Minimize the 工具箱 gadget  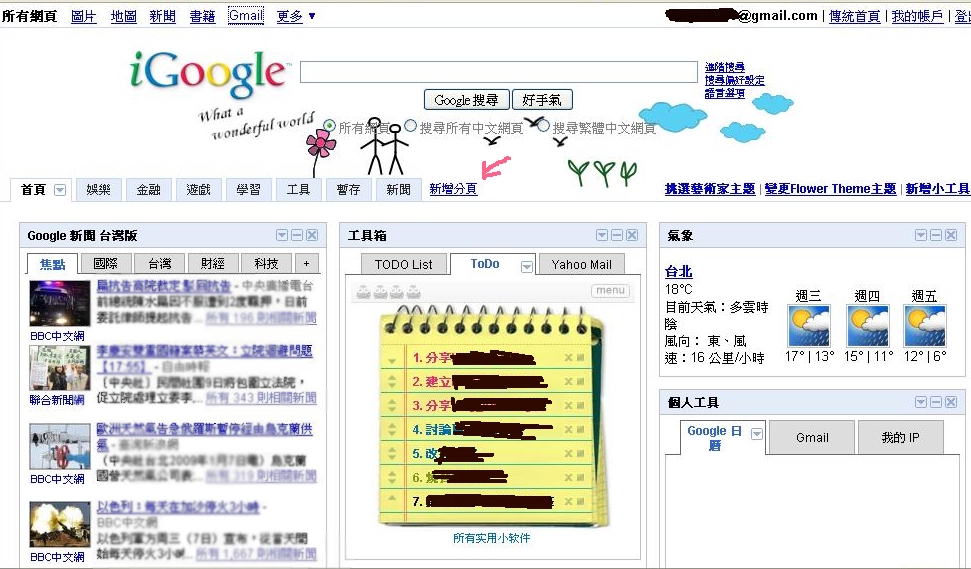pos(617,235)
